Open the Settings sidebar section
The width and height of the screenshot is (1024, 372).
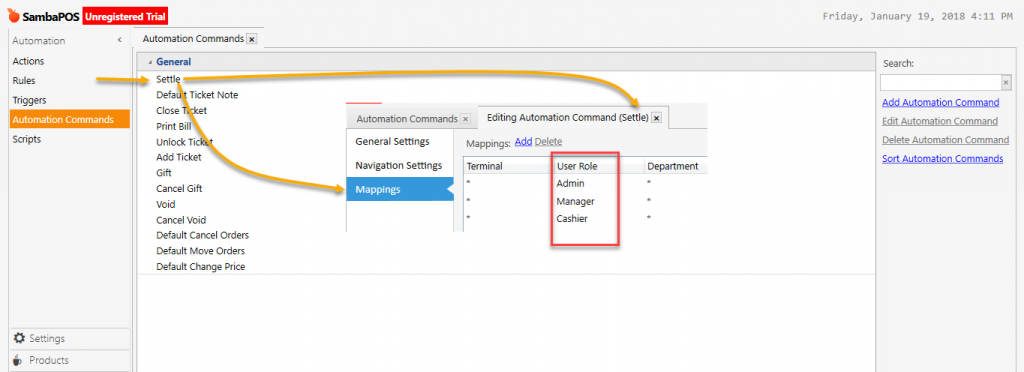[70, 338]
